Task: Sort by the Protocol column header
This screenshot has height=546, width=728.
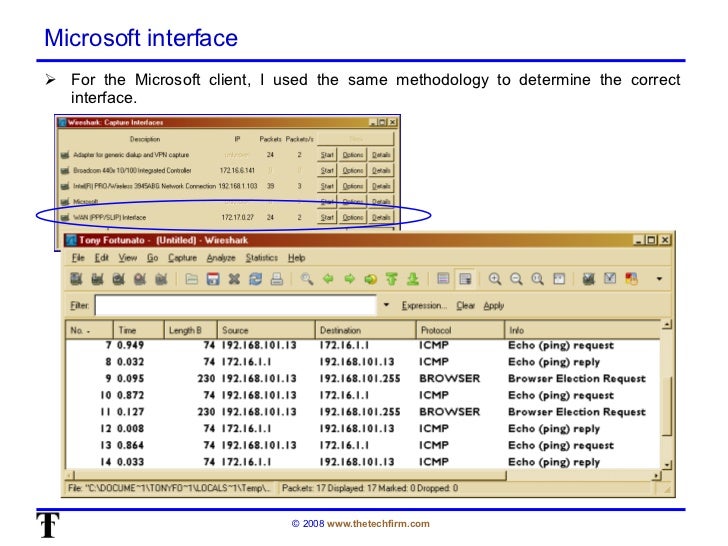Action: [x=460, y=330]
